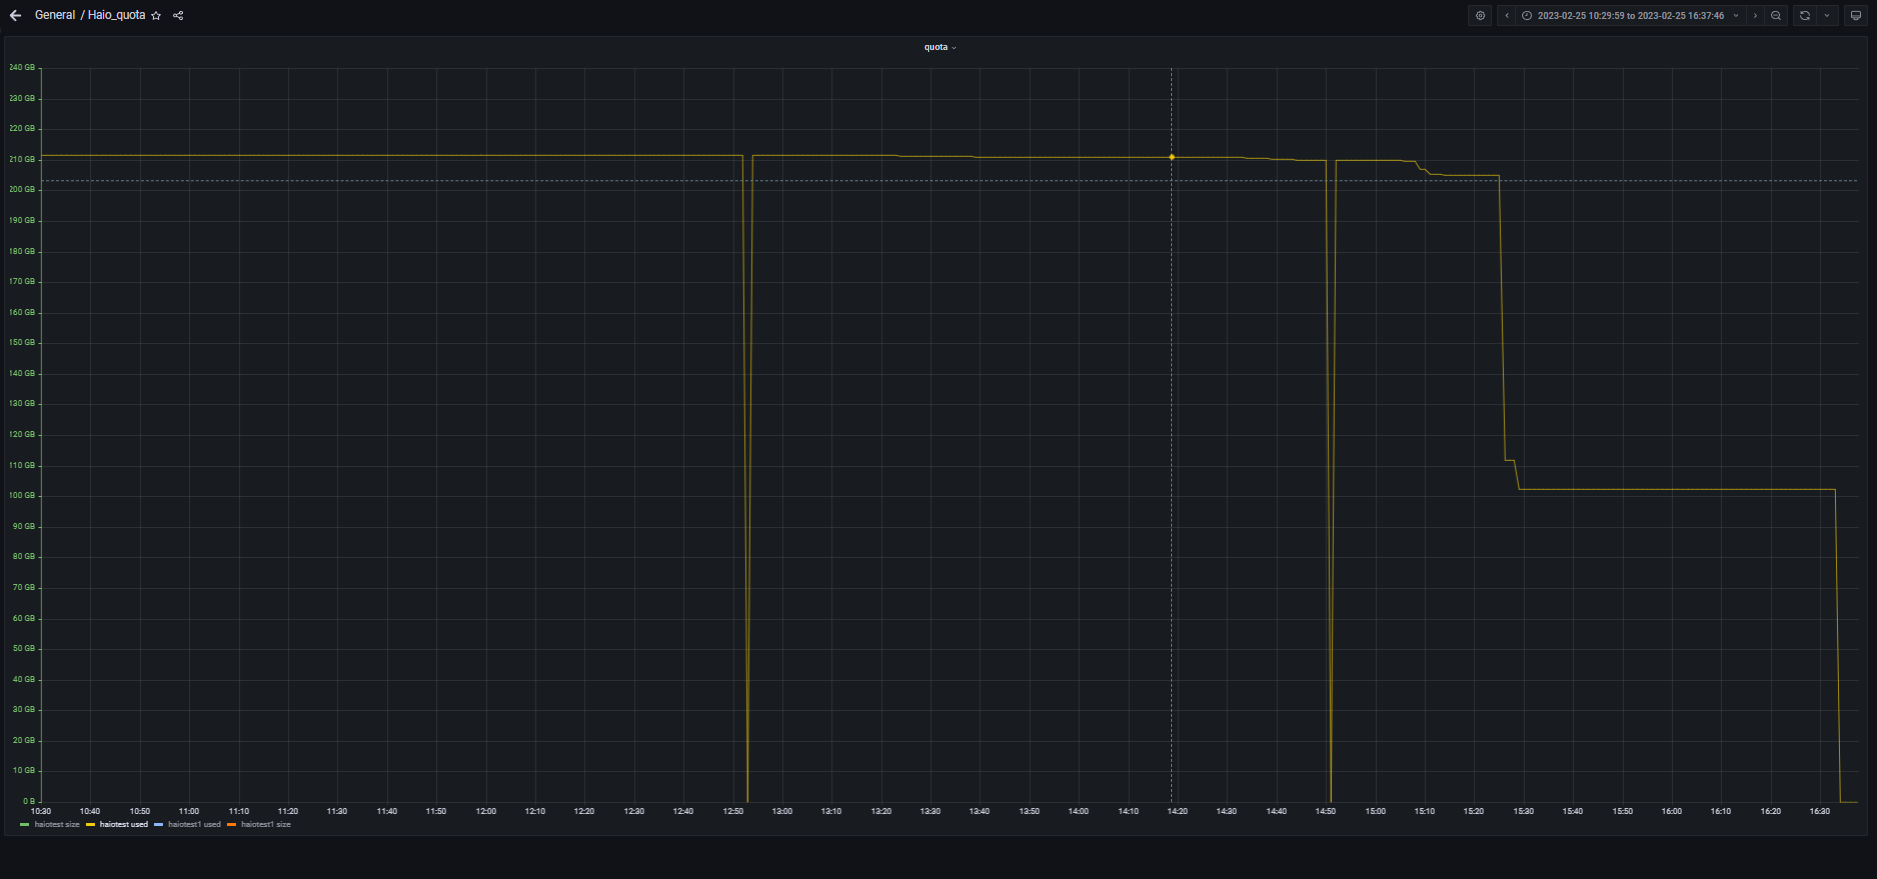
Task: Open the time range picker dropdown
Action: click(1630, 16)
